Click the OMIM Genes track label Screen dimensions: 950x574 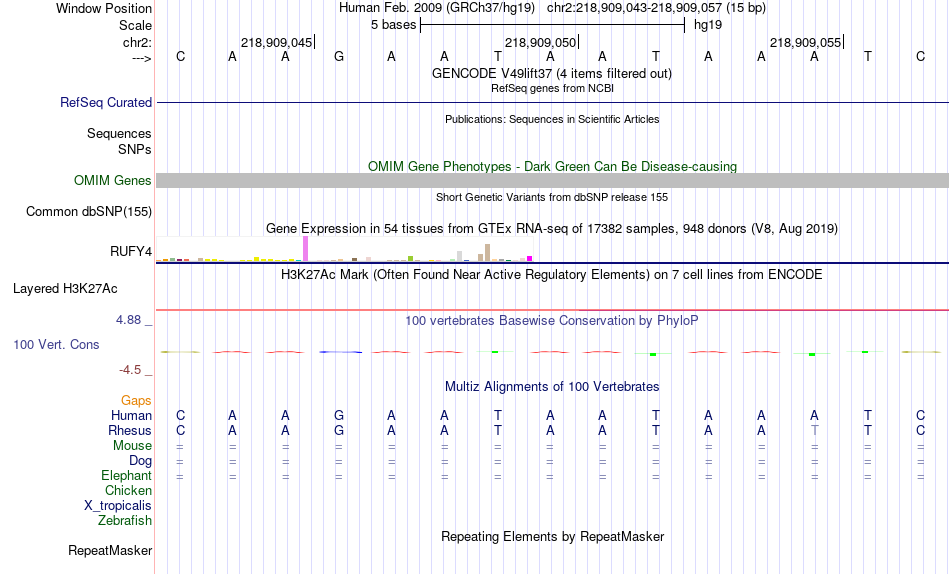112,181
